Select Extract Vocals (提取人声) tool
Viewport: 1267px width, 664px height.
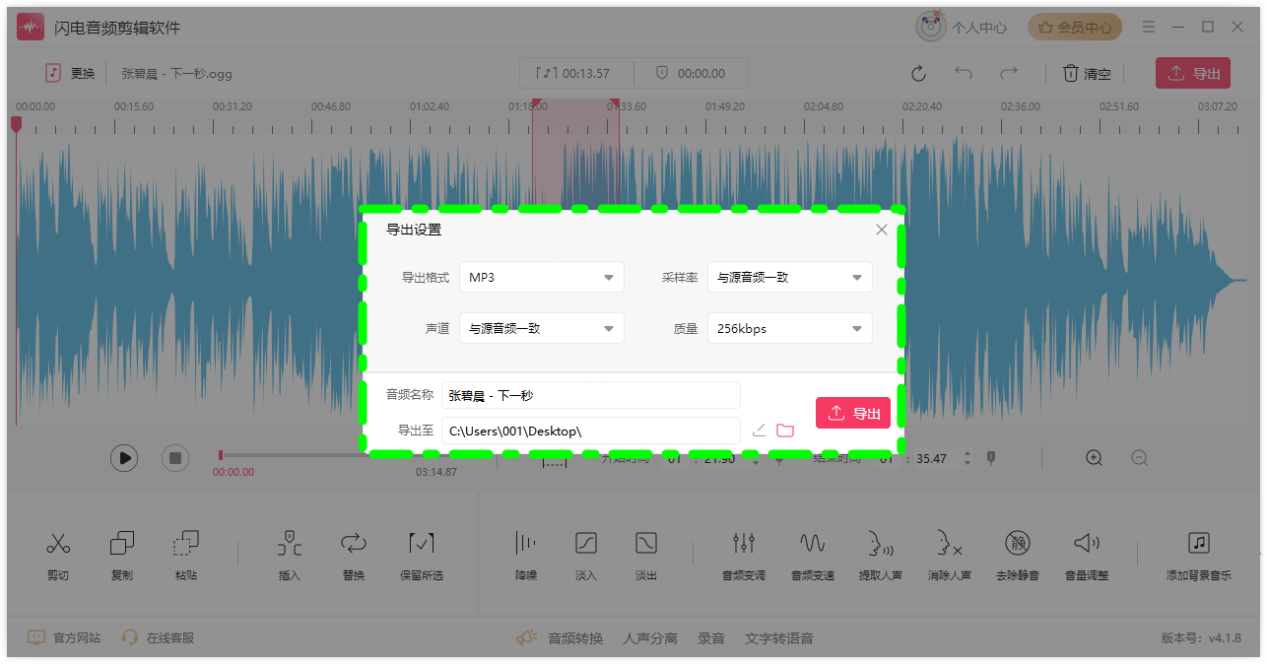(x=881, y=556)
